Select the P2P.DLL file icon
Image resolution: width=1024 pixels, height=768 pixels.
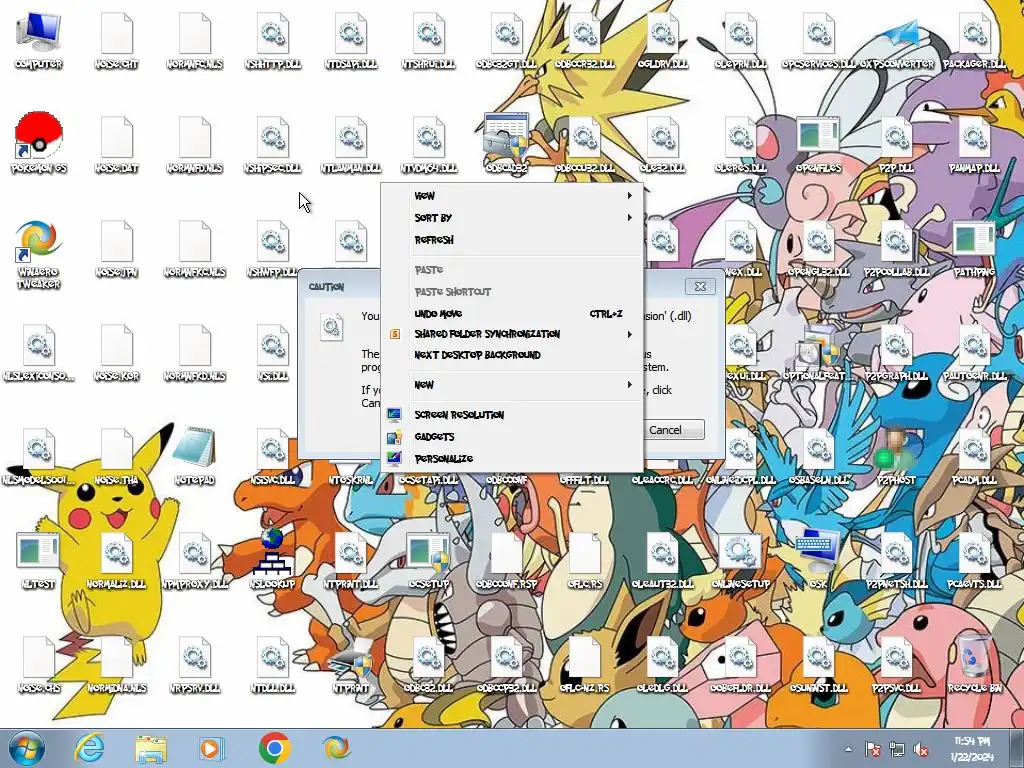tap(896, 144)
